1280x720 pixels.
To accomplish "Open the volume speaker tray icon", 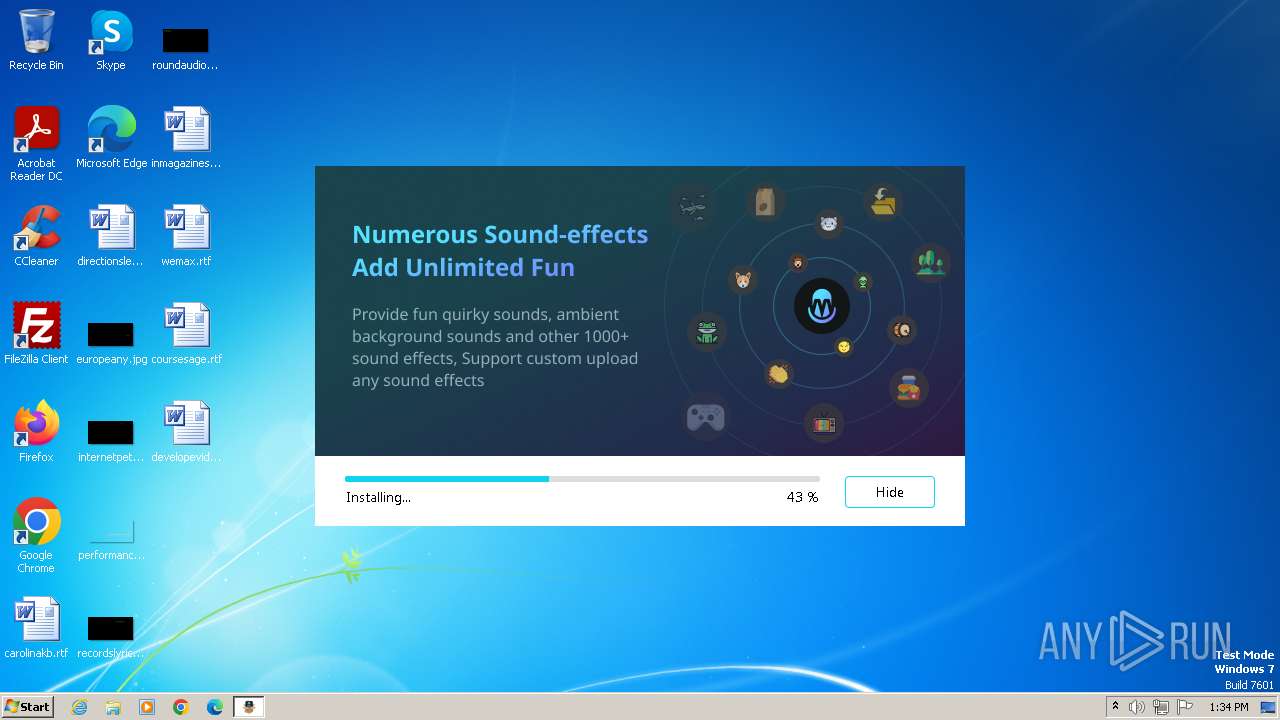I will pos(1137,707).
